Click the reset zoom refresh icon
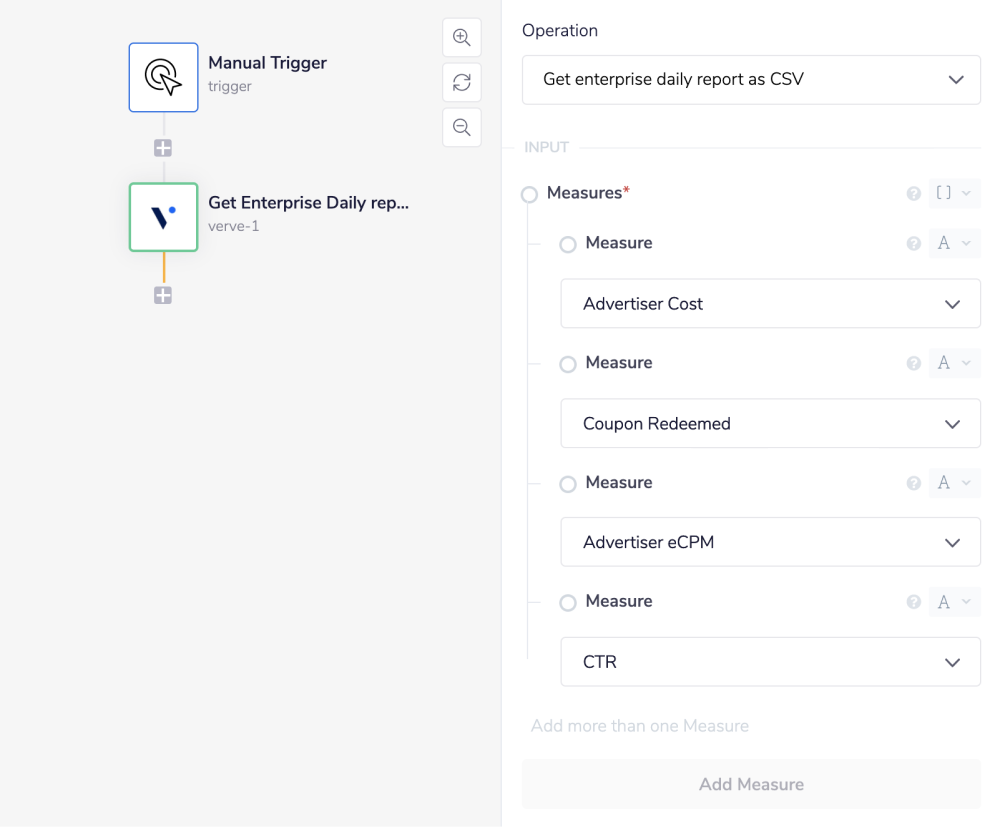Viewport: 1000px width, 827px height. pos(461,82)
